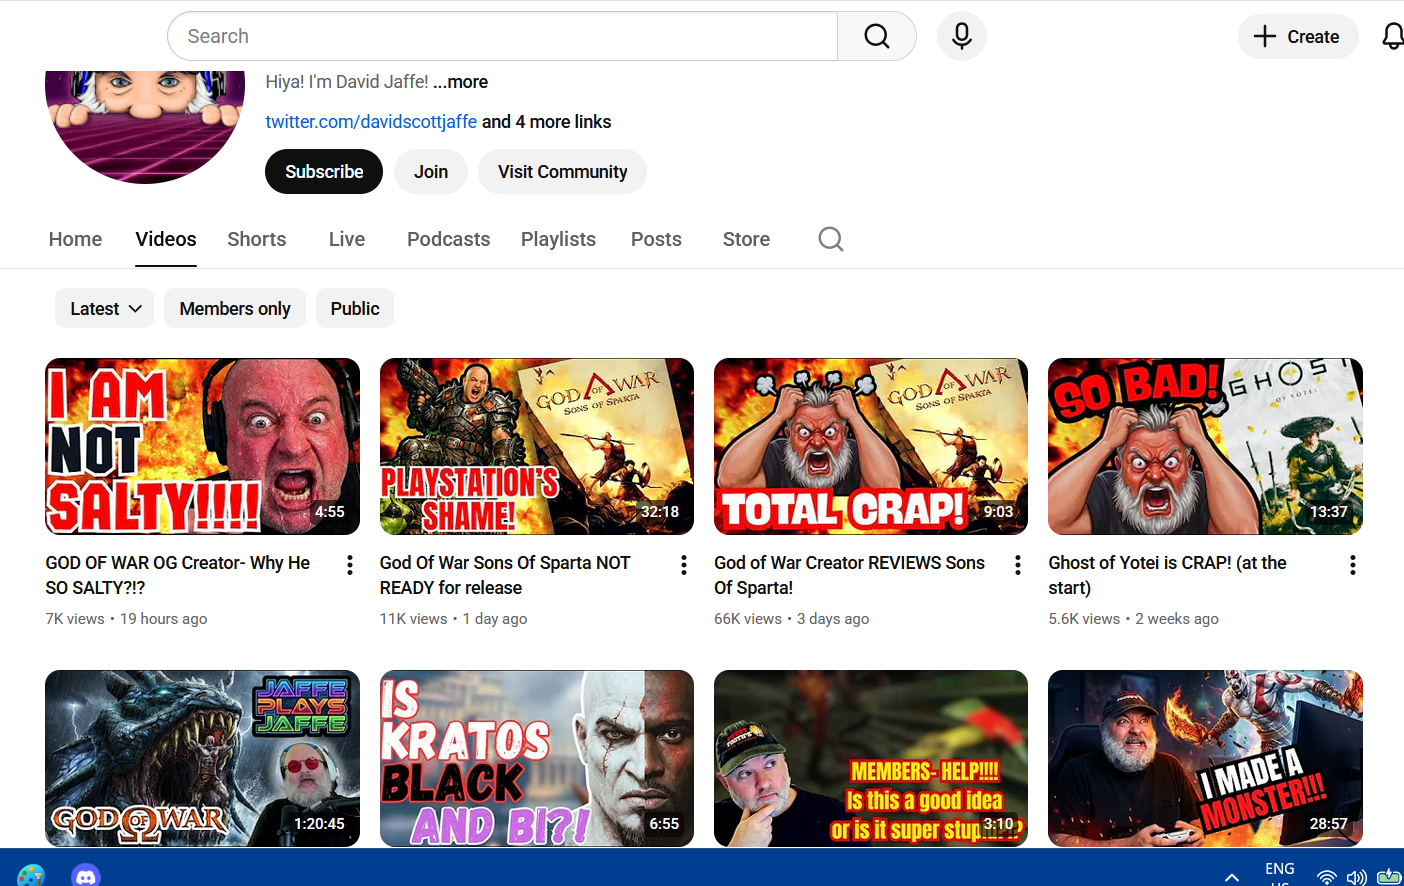Filter videos by Public chip
1404x886 pixels.
(x=355, y=309)
